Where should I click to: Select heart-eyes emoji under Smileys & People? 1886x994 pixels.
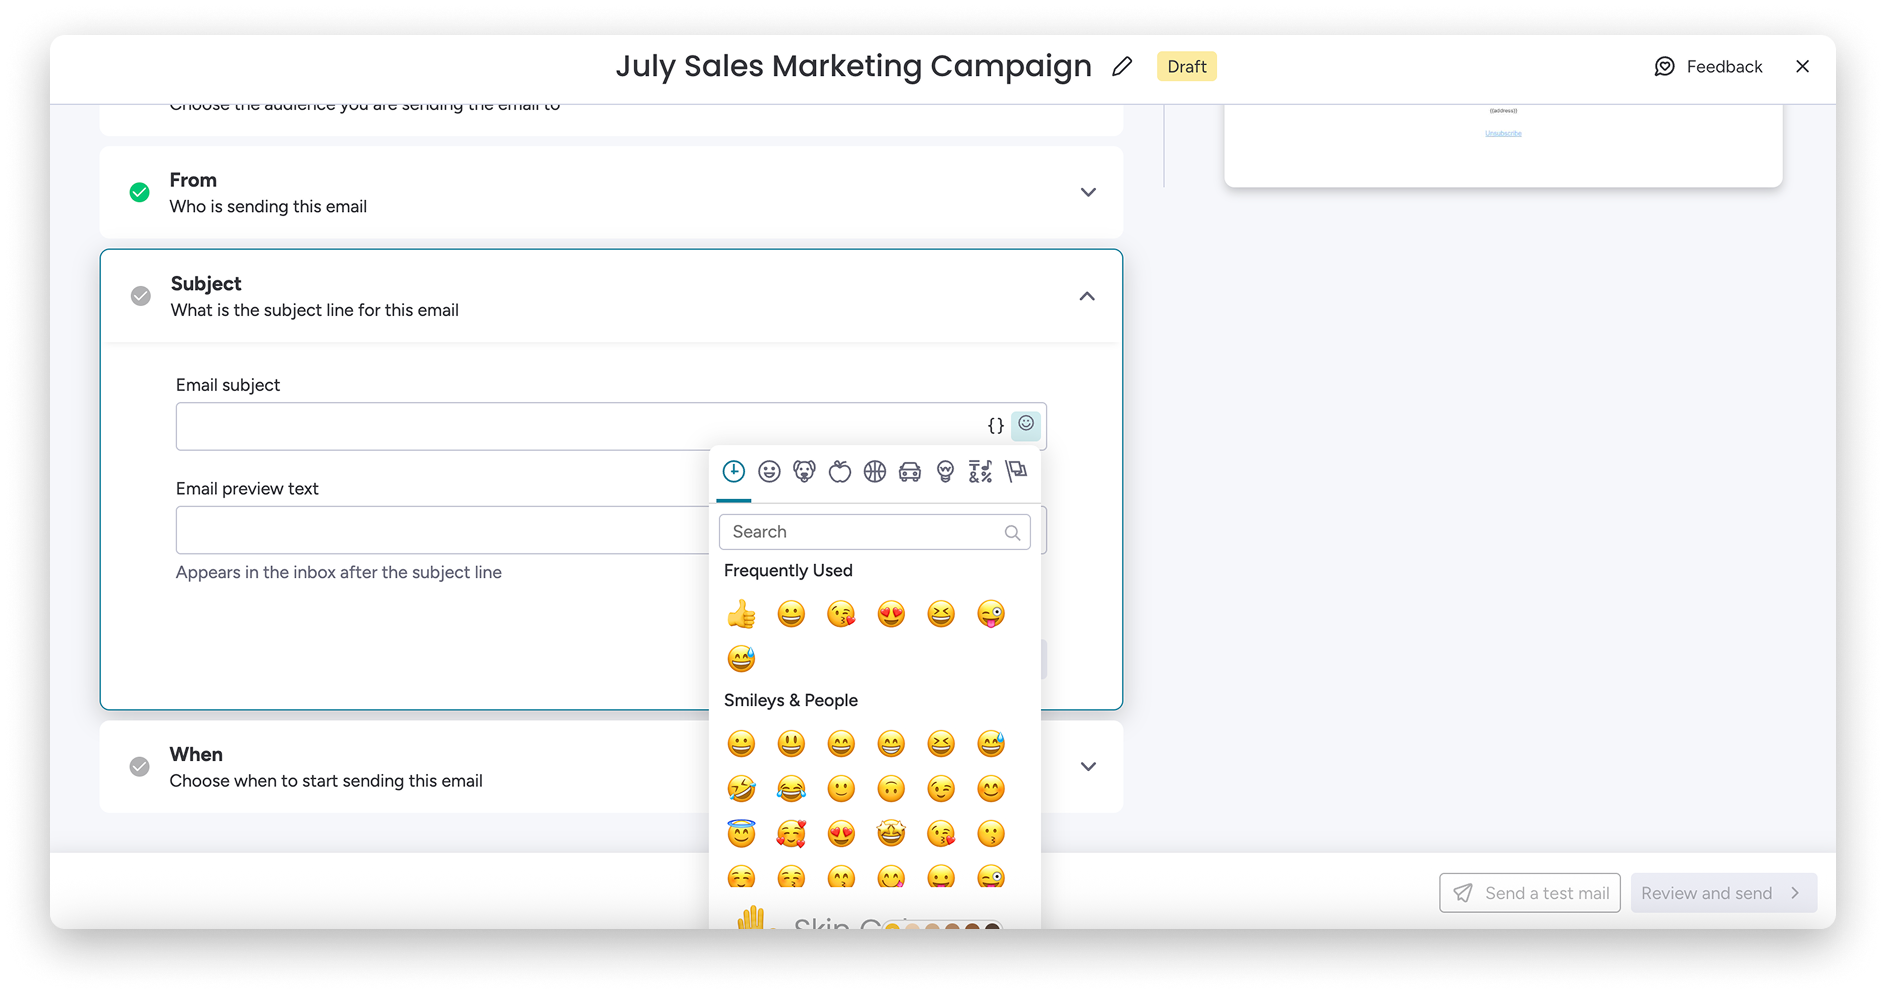841,833
